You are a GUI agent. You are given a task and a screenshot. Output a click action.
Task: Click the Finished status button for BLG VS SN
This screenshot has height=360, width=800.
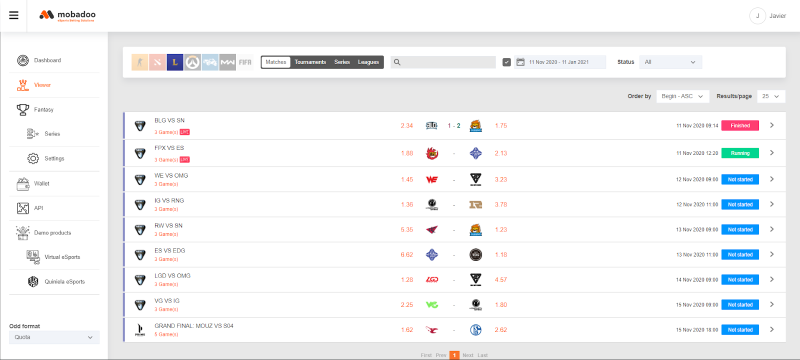pos(740,125)
